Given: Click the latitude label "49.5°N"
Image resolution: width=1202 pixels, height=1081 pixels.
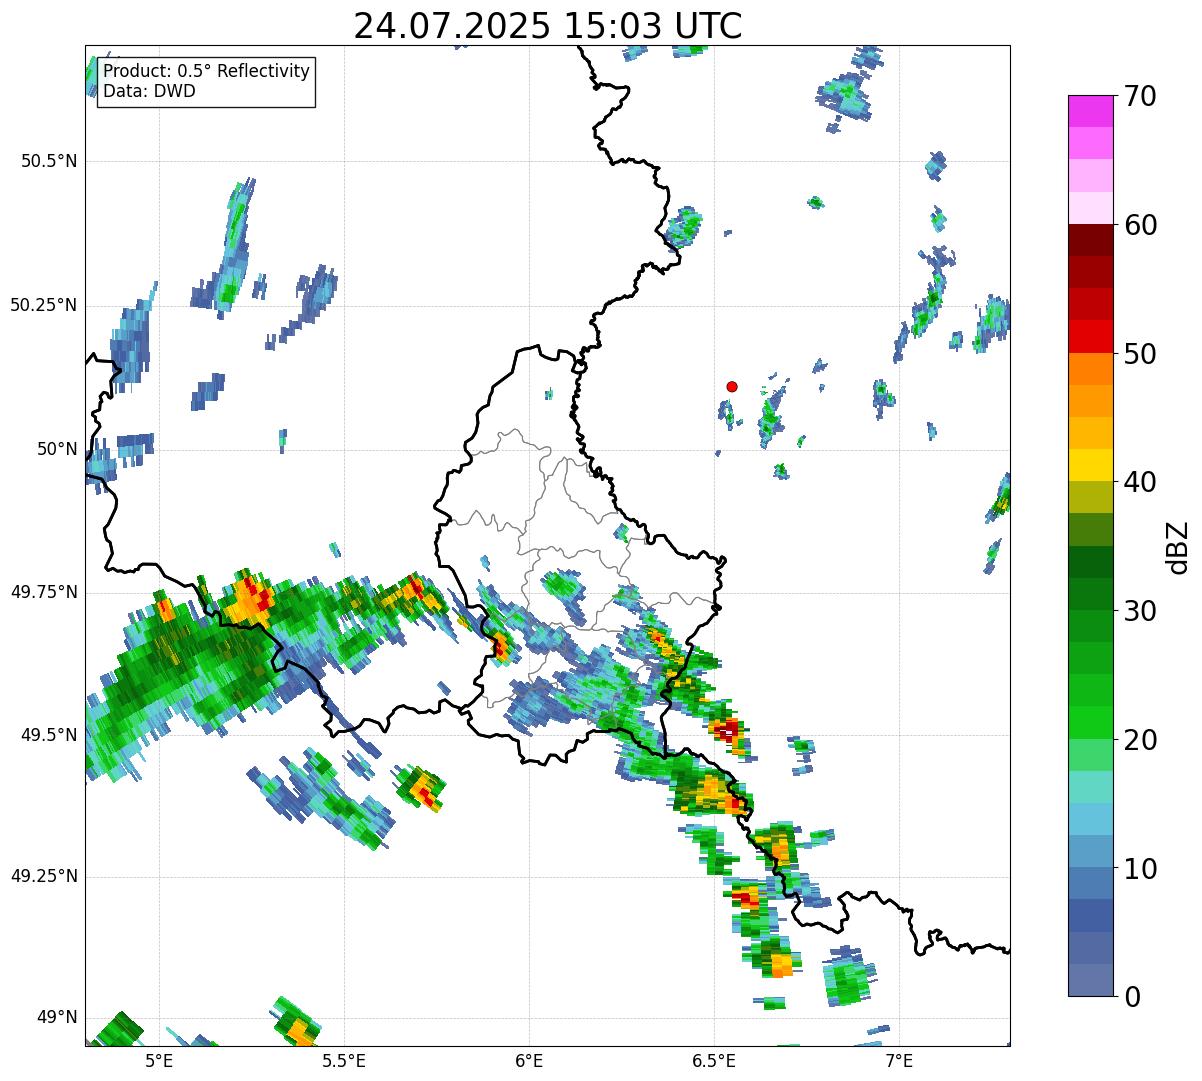Looking at the screenshot, I should point(49,735).
